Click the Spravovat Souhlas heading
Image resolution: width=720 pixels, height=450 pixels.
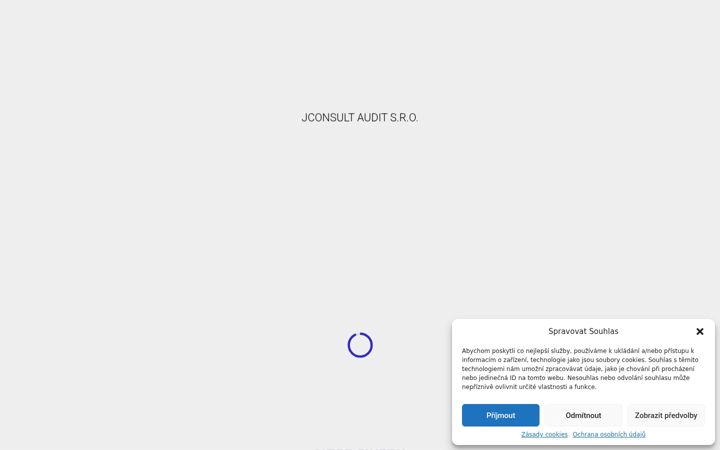[583, 331]
